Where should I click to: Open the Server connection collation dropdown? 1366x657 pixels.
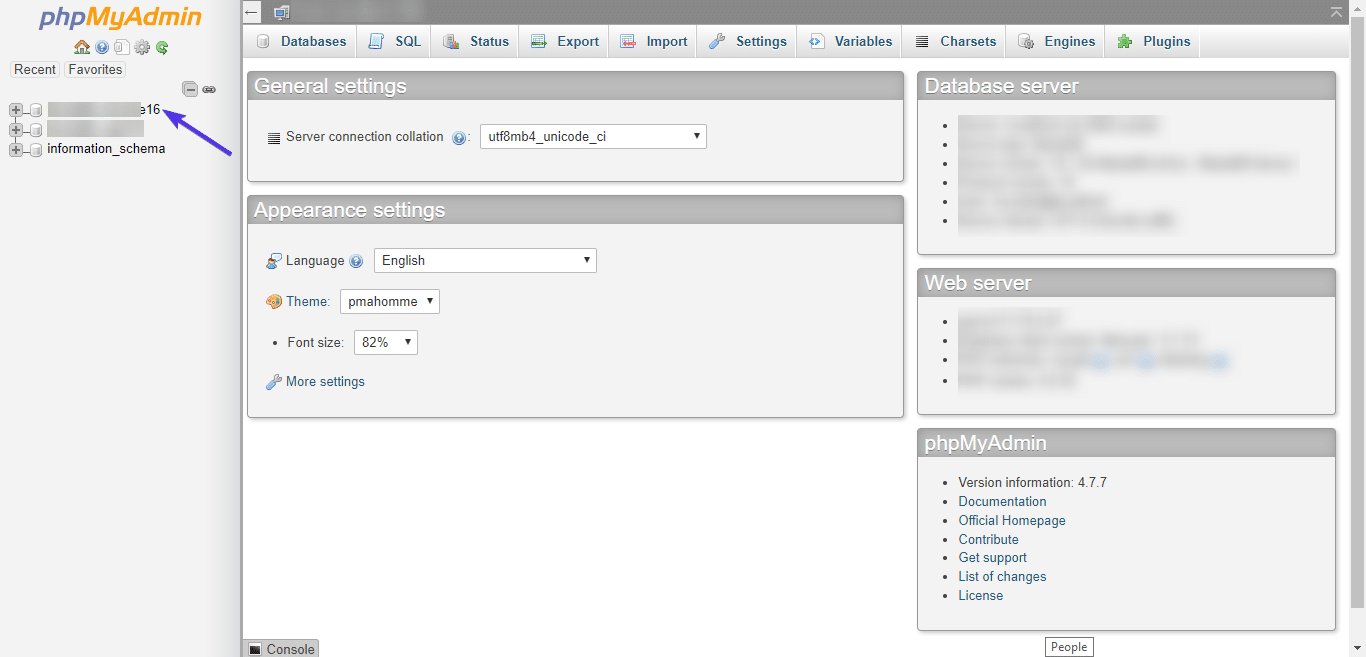pyautogui.click(x=593, y=136)
